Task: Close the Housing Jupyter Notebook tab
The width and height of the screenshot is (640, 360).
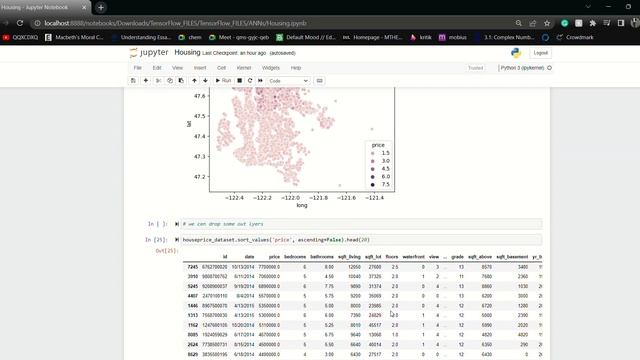Action: (x=84, y=7)
